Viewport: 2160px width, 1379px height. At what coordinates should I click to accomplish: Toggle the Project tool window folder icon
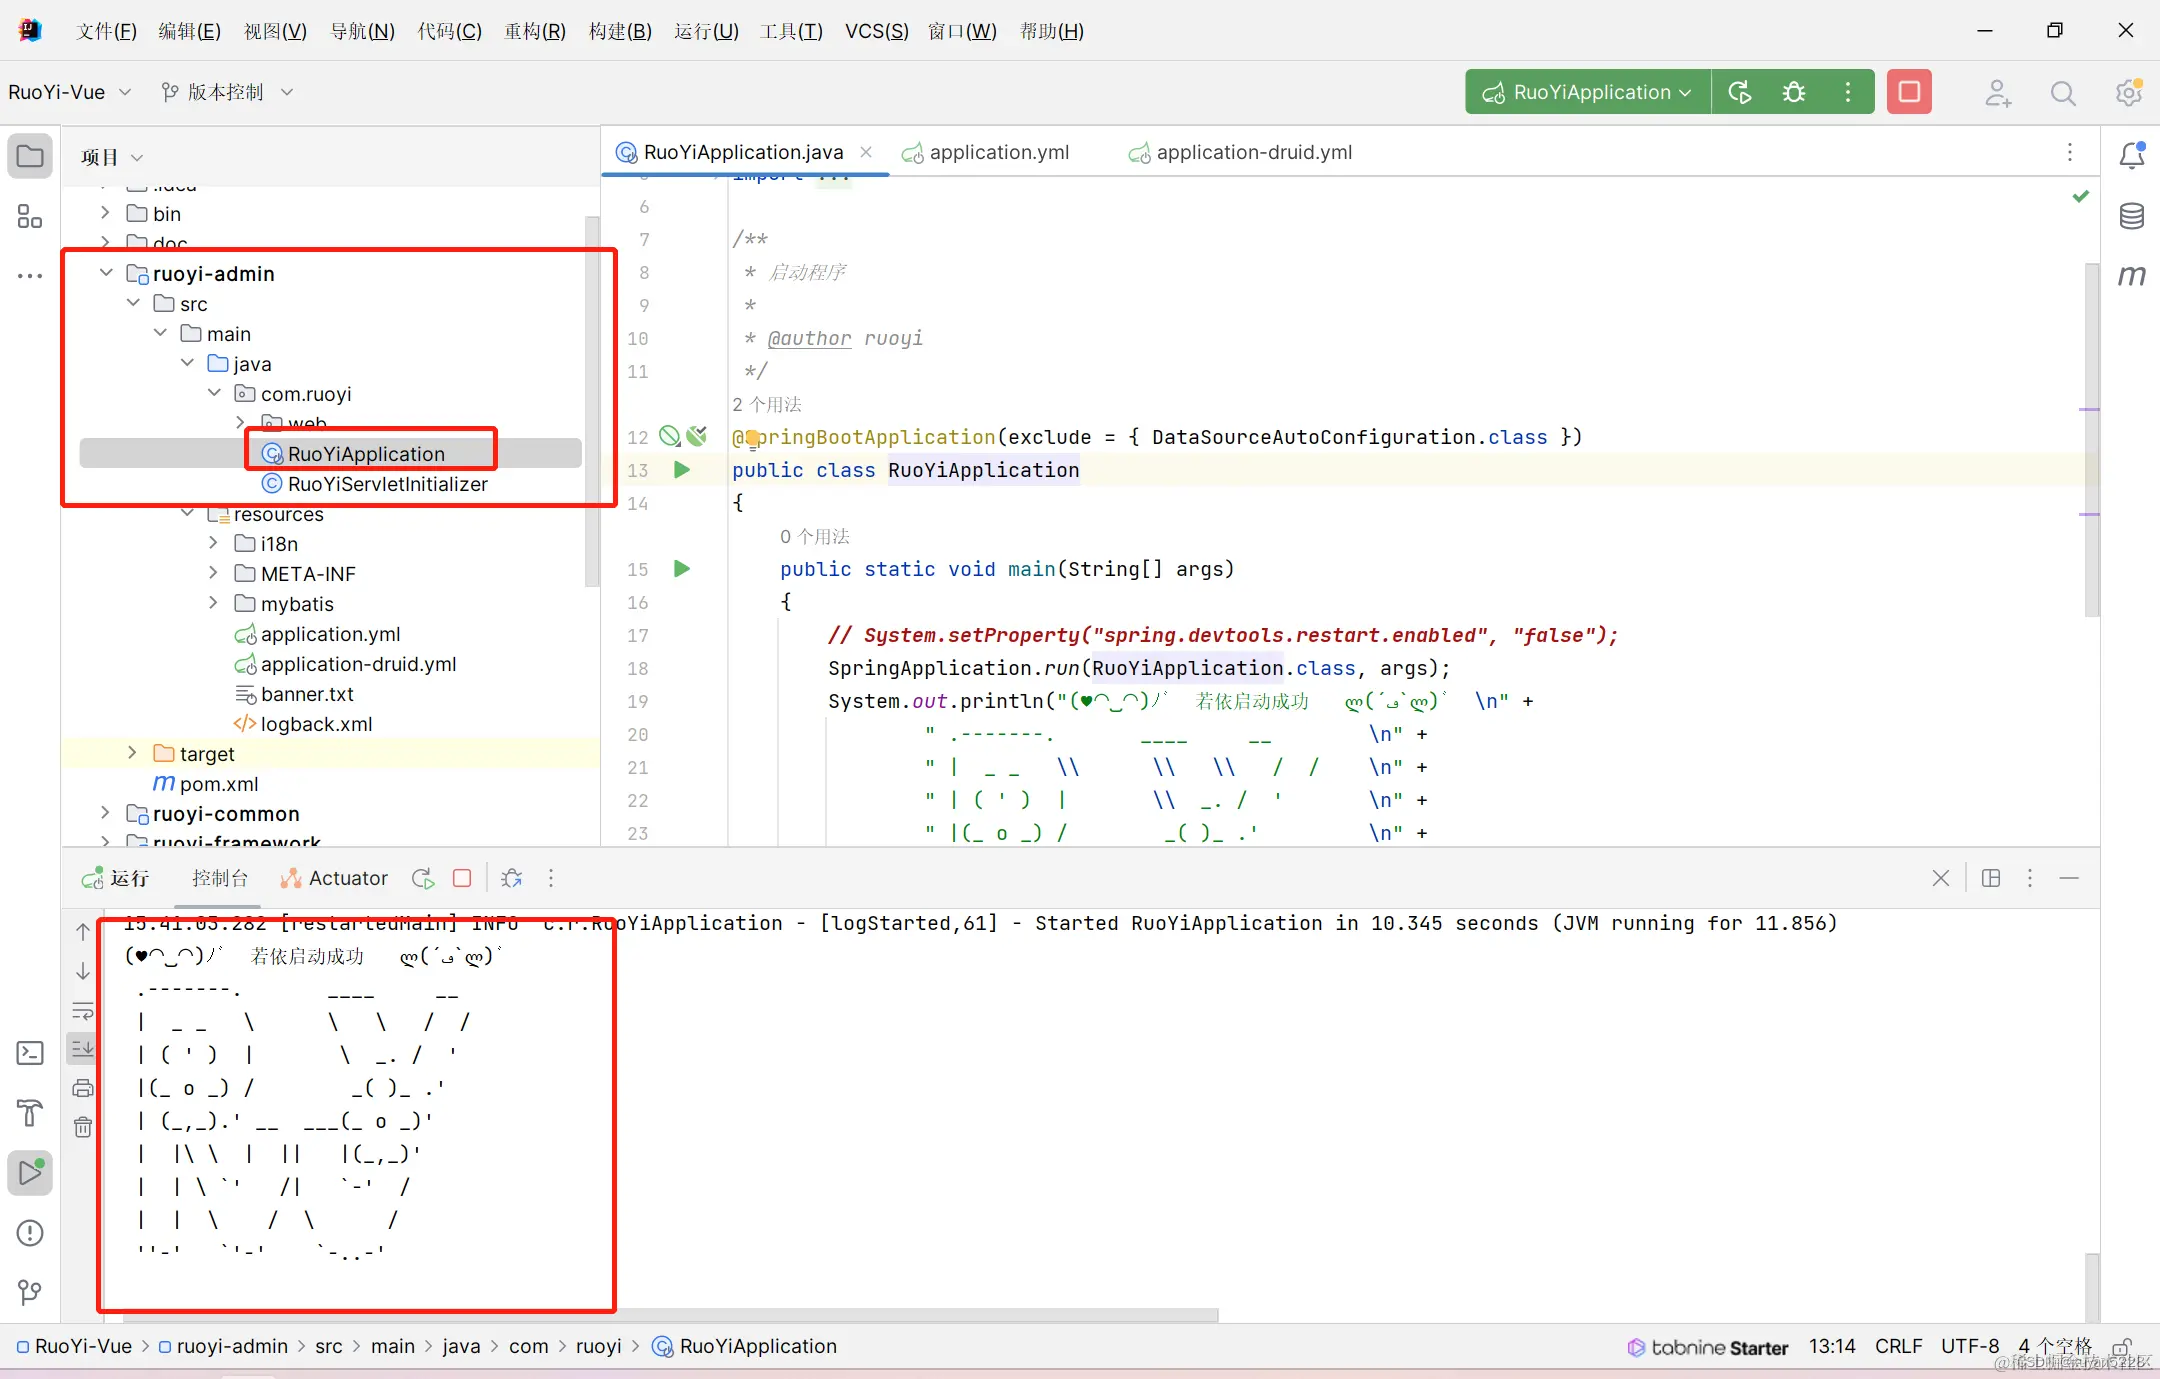30,157
